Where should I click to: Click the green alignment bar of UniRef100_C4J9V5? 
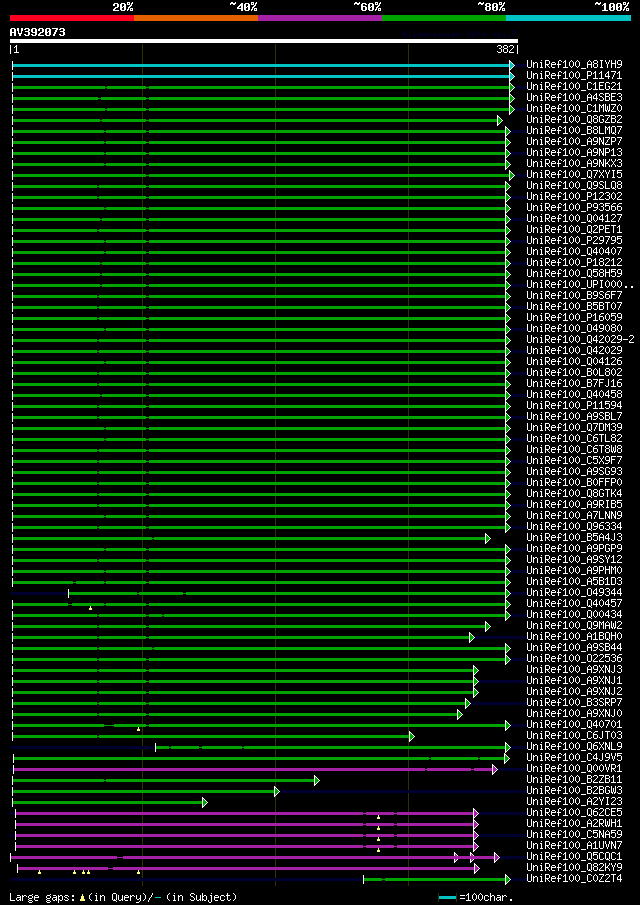(x=259, y=758)
